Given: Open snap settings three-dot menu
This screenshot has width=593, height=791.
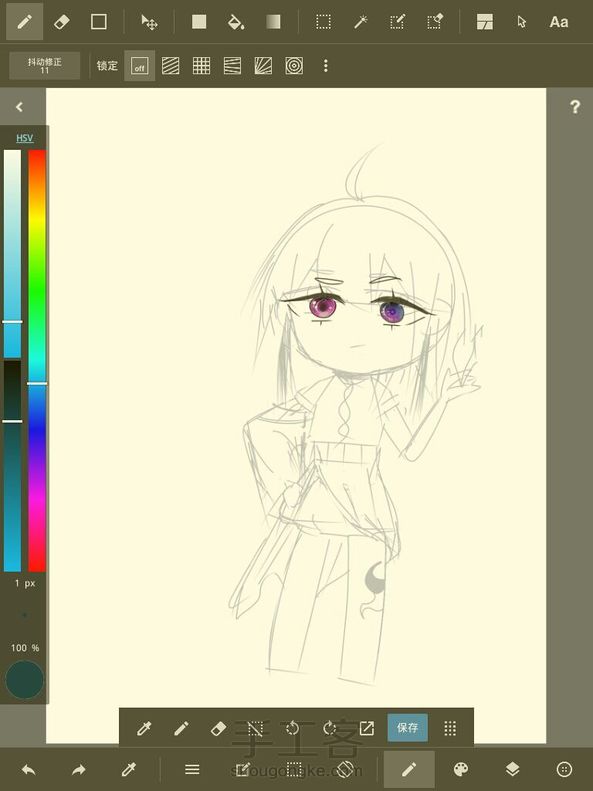Looking at the screenshot, I should point(326,66).
